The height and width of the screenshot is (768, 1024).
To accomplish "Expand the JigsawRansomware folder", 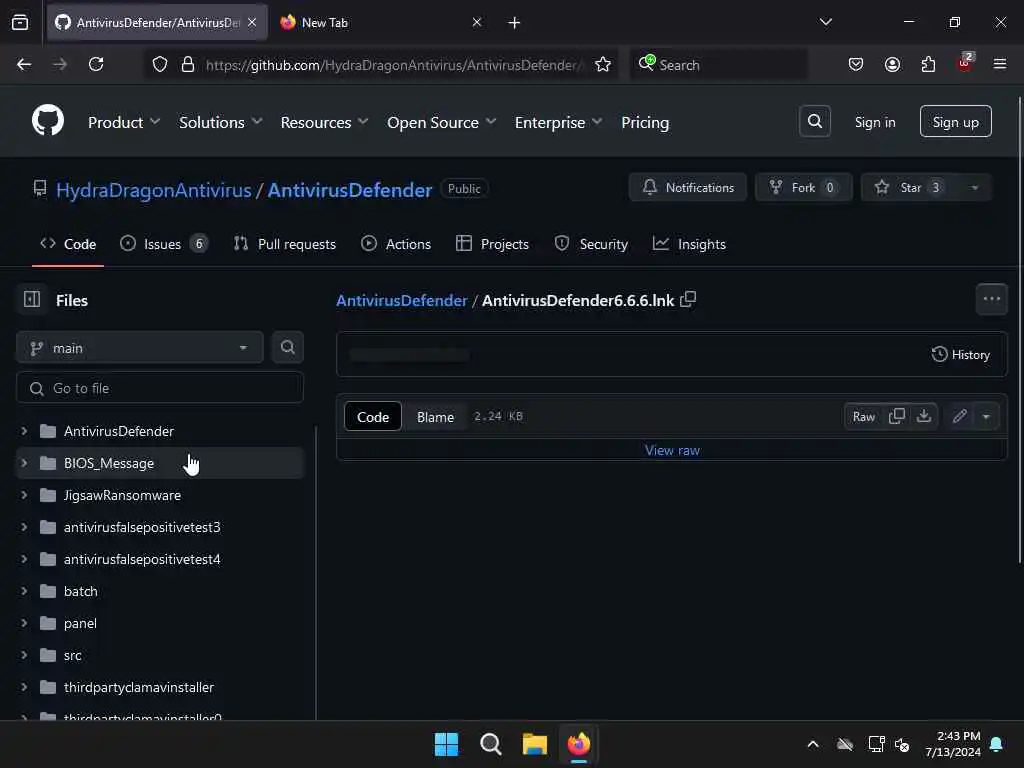I will (x=24, y=495).
